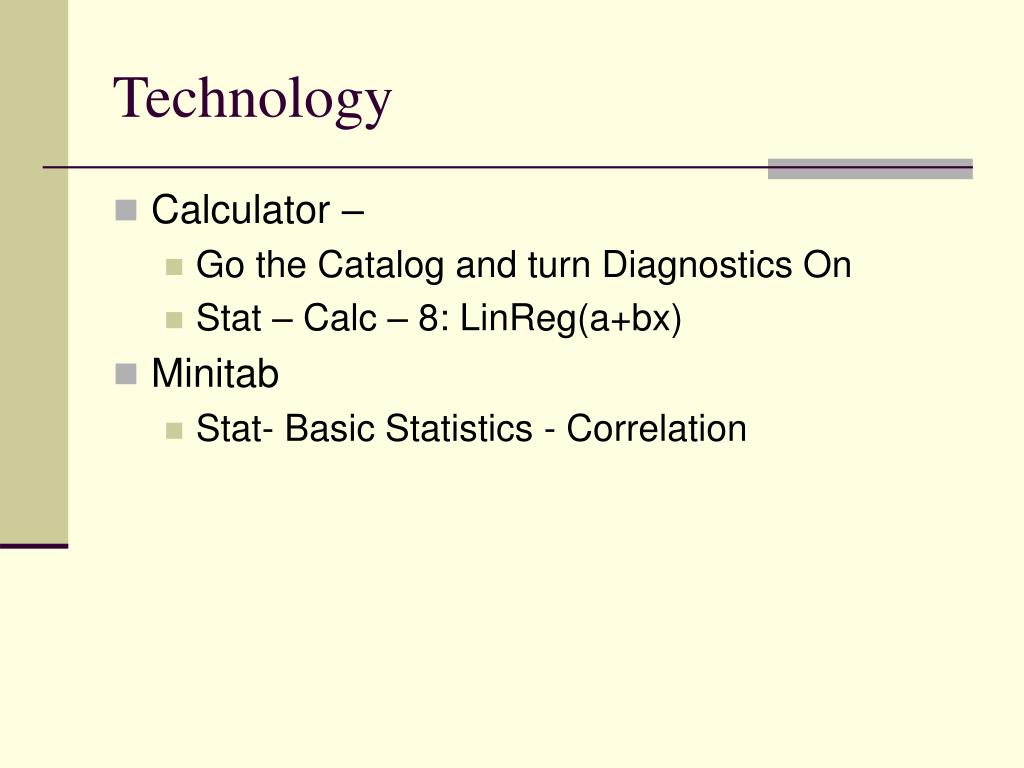
Task: Click the LinReg(a+bx) text
Action: (571, 319)
